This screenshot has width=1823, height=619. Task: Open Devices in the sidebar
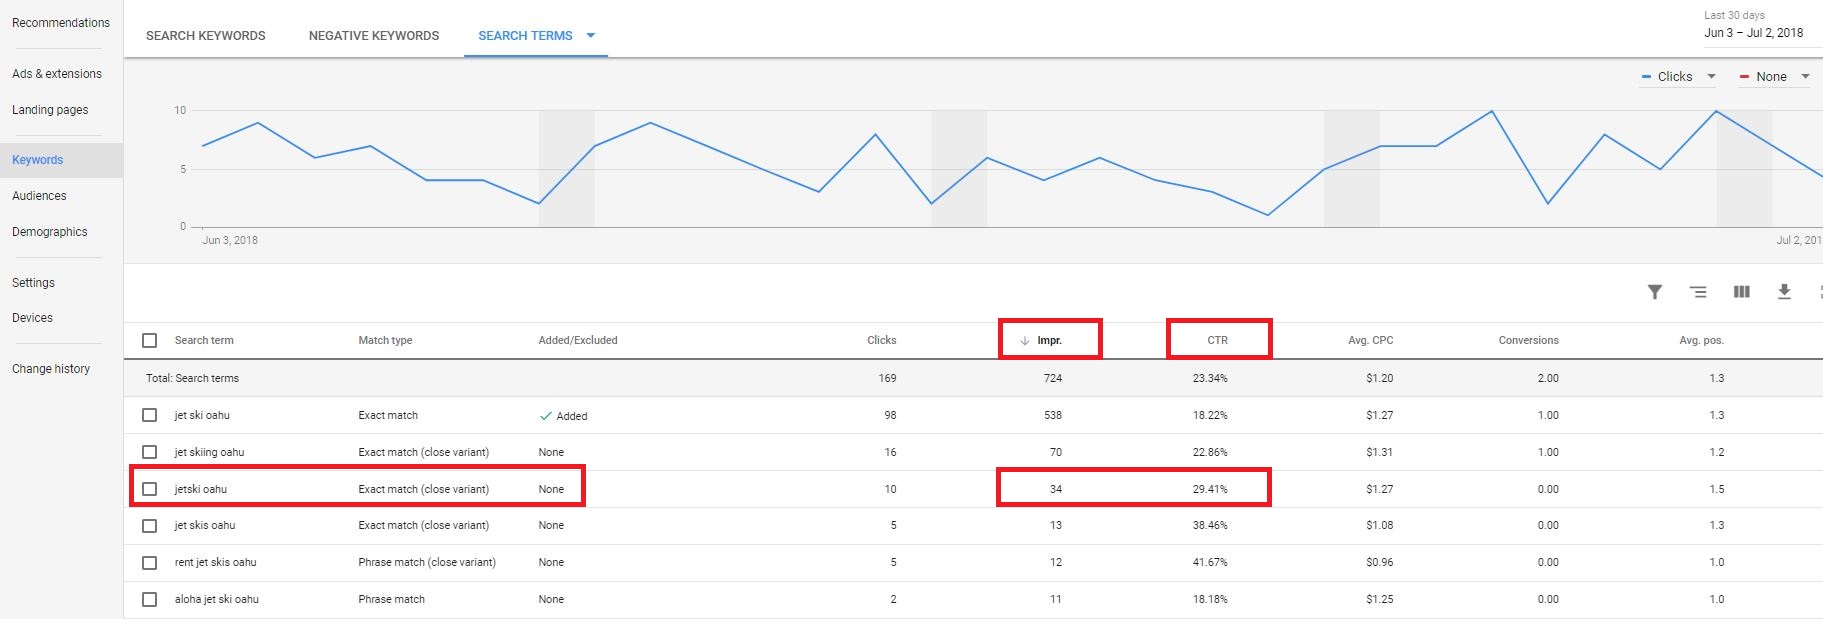tap(32, 318)
